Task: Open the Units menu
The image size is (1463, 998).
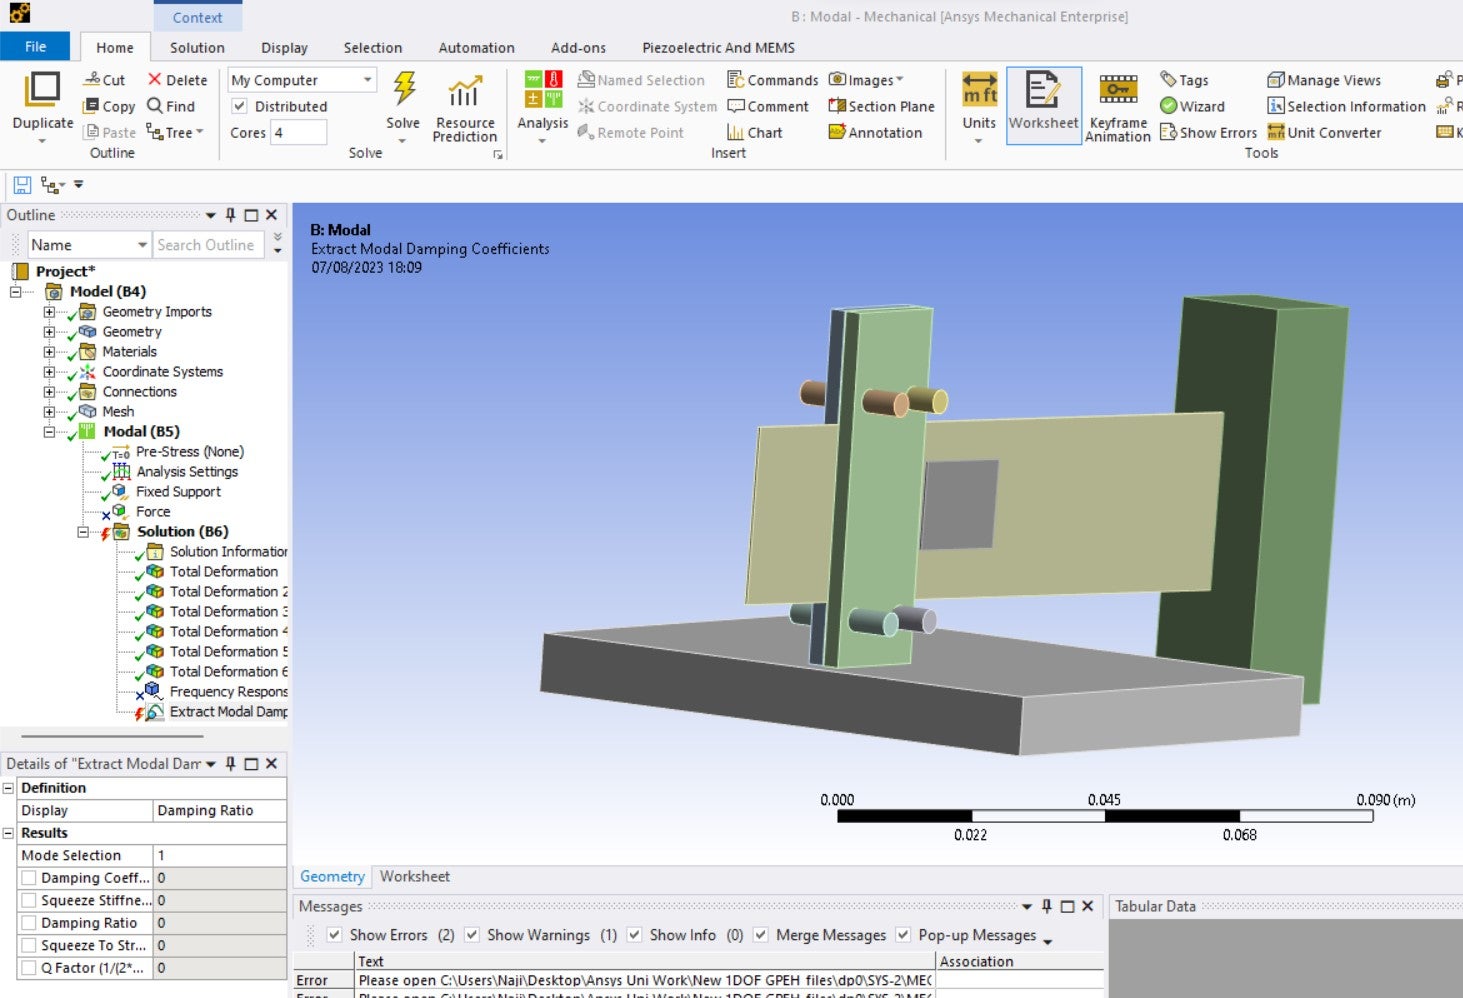Action: [x=979, y=108]
